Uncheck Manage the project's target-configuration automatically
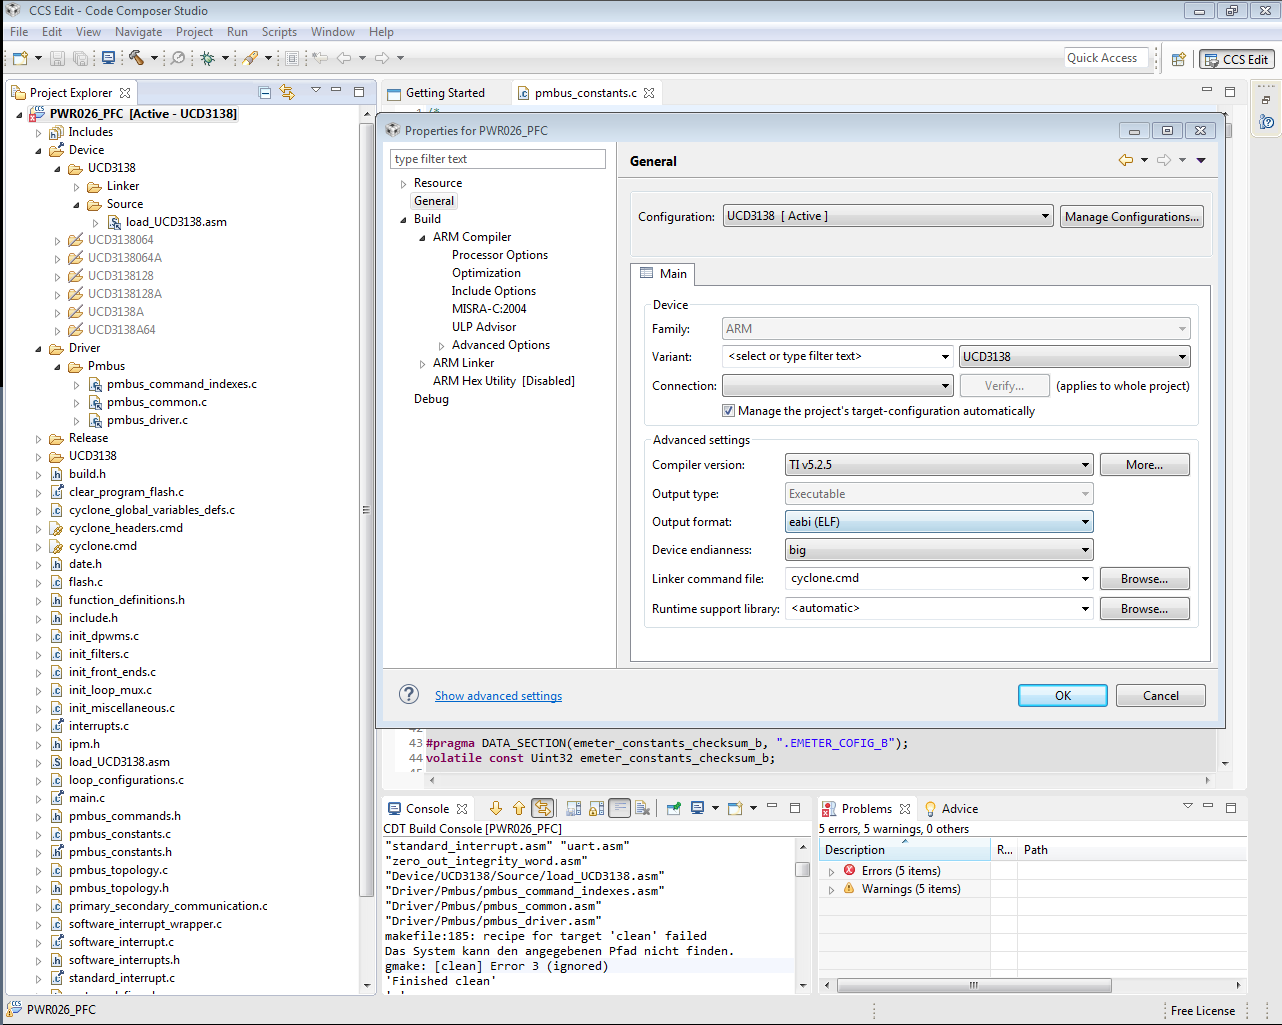This screenshot has height=1025, width=1282. click(x=728, y=411)
